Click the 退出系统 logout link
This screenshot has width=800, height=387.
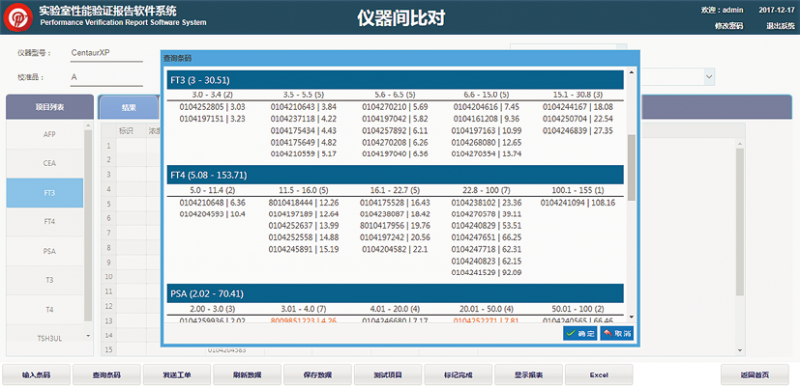780,25
